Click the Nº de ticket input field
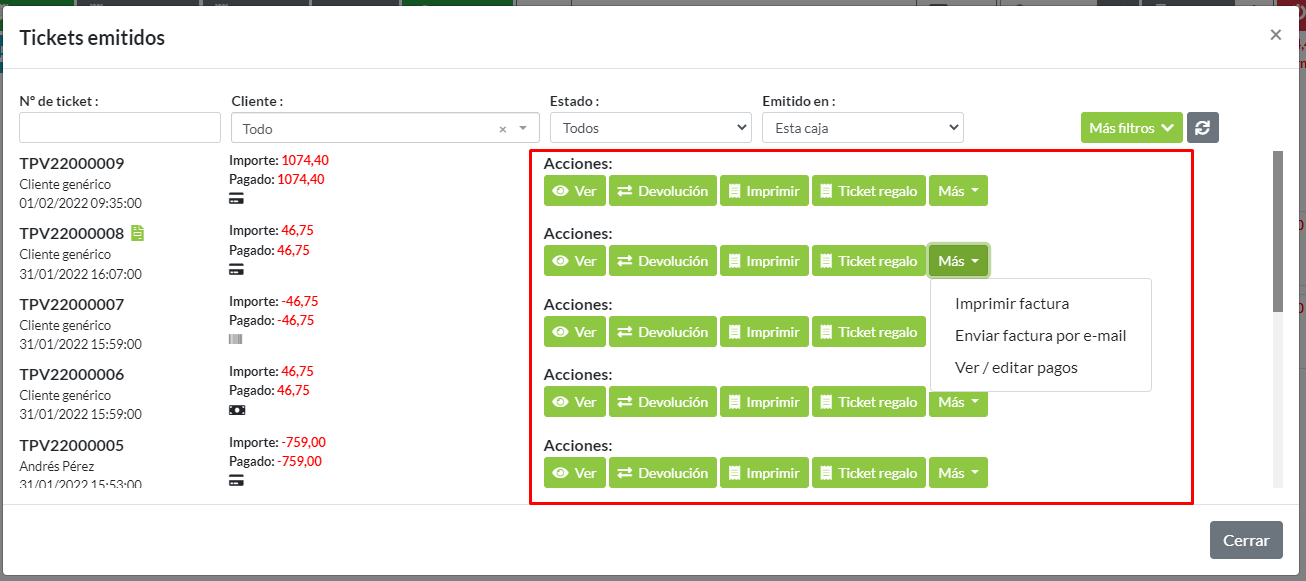Image resolution: width=1306 pixels, height=581 pixels. [x=120, y=128]
